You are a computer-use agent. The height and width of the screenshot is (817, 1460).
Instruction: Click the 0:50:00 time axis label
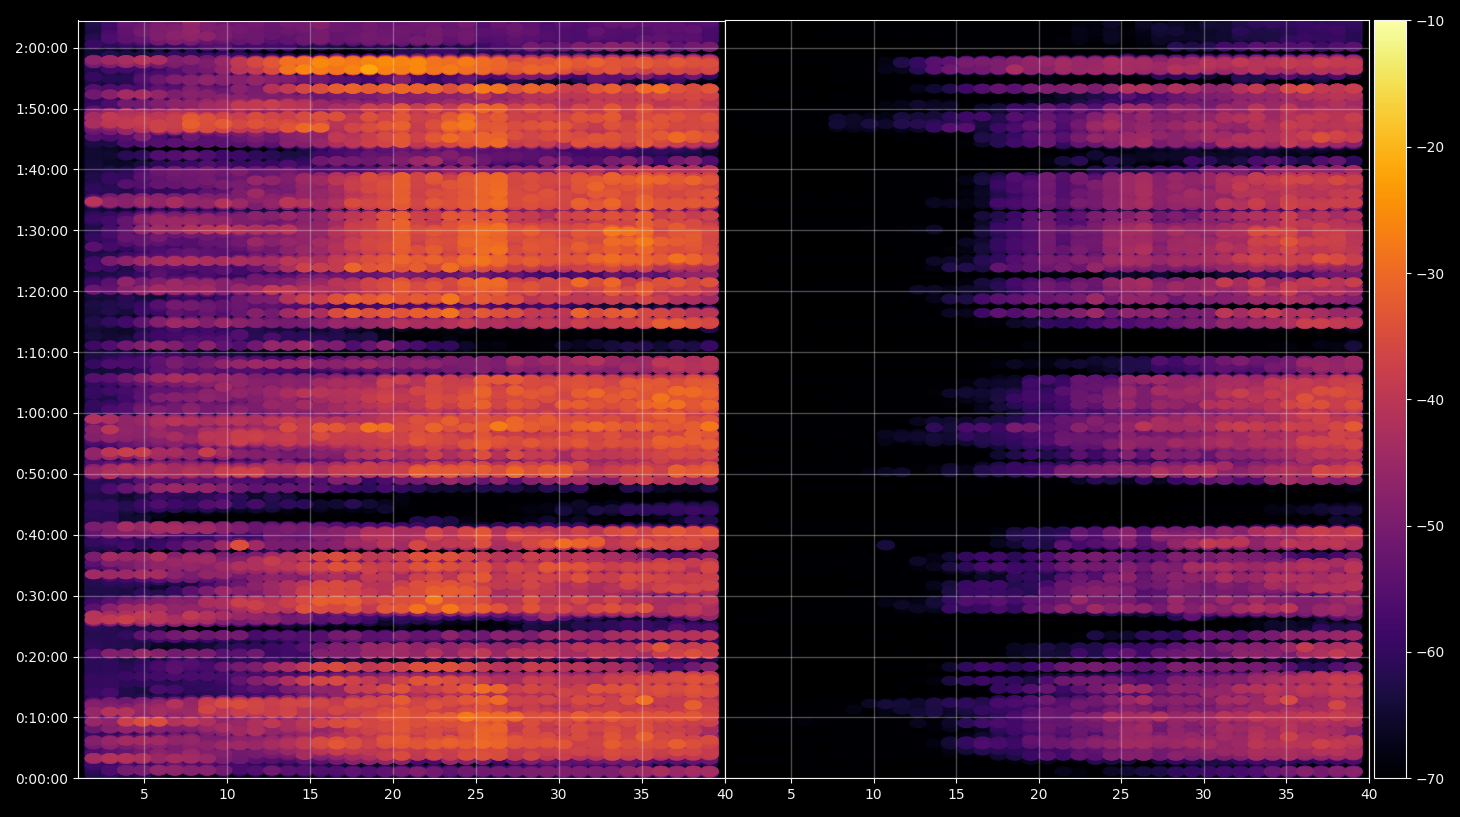pos(41,474)
